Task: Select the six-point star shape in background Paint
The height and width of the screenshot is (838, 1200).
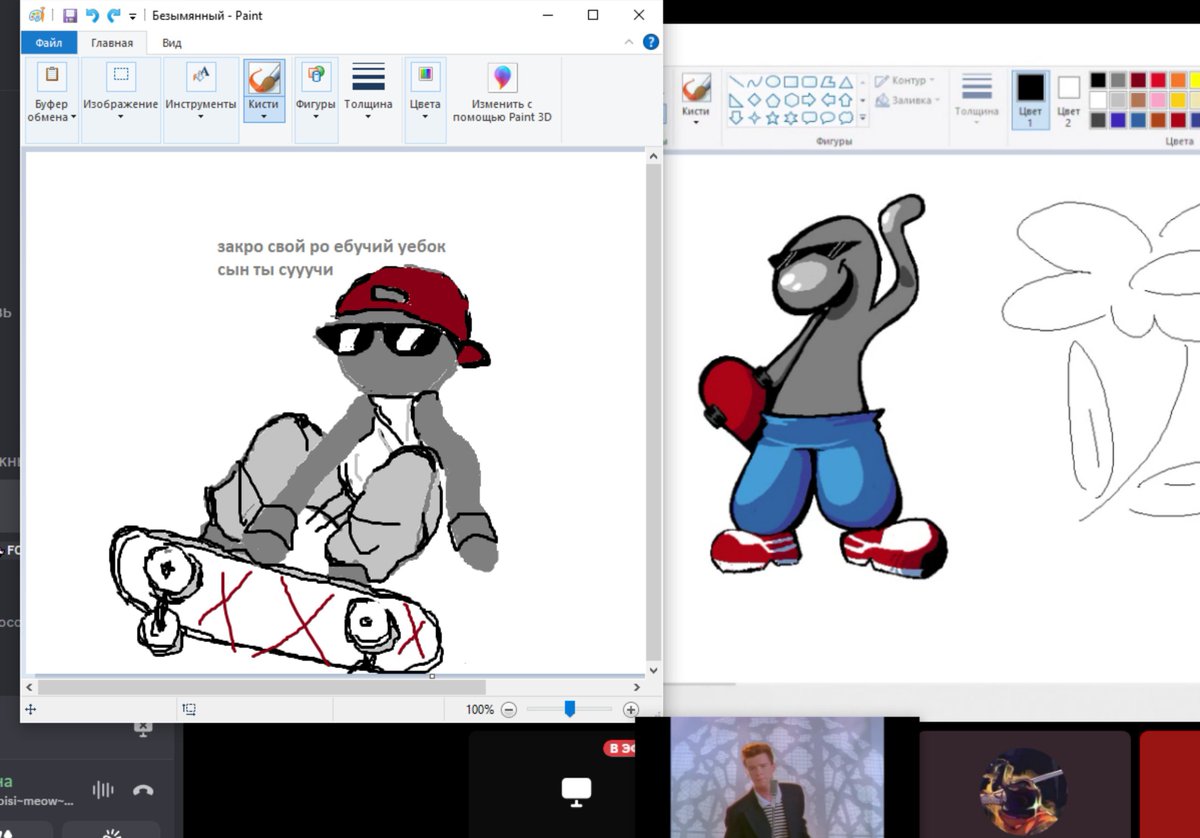Action: click(x=791, y=118)
